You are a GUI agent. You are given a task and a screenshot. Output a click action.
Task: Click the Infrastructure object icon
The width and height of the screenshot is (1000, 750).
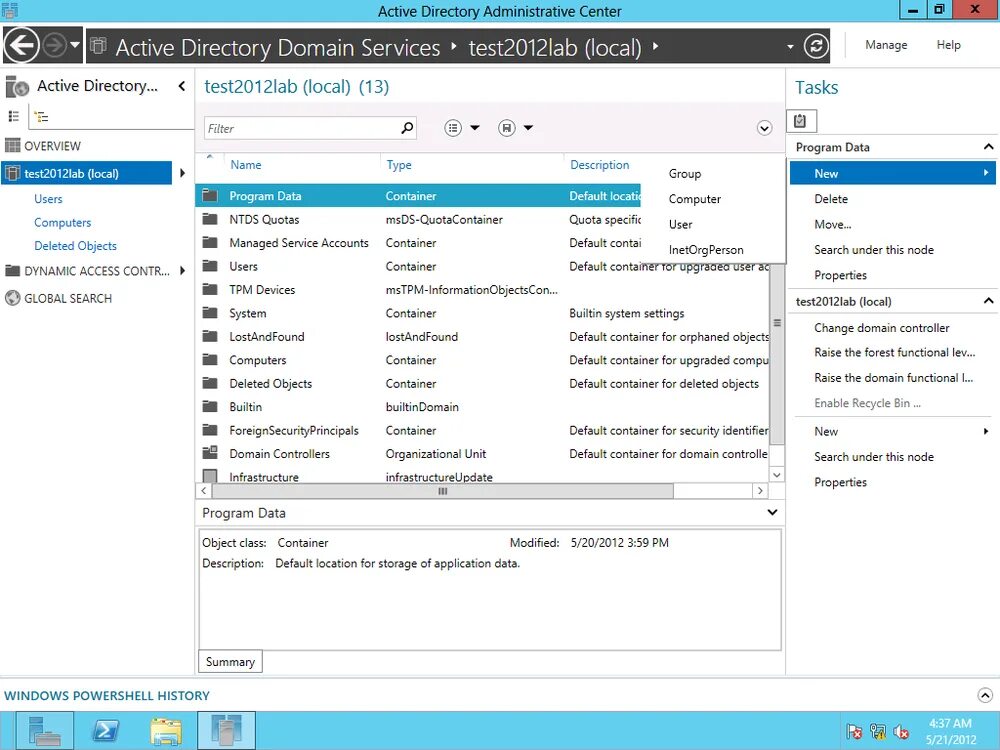210,476
